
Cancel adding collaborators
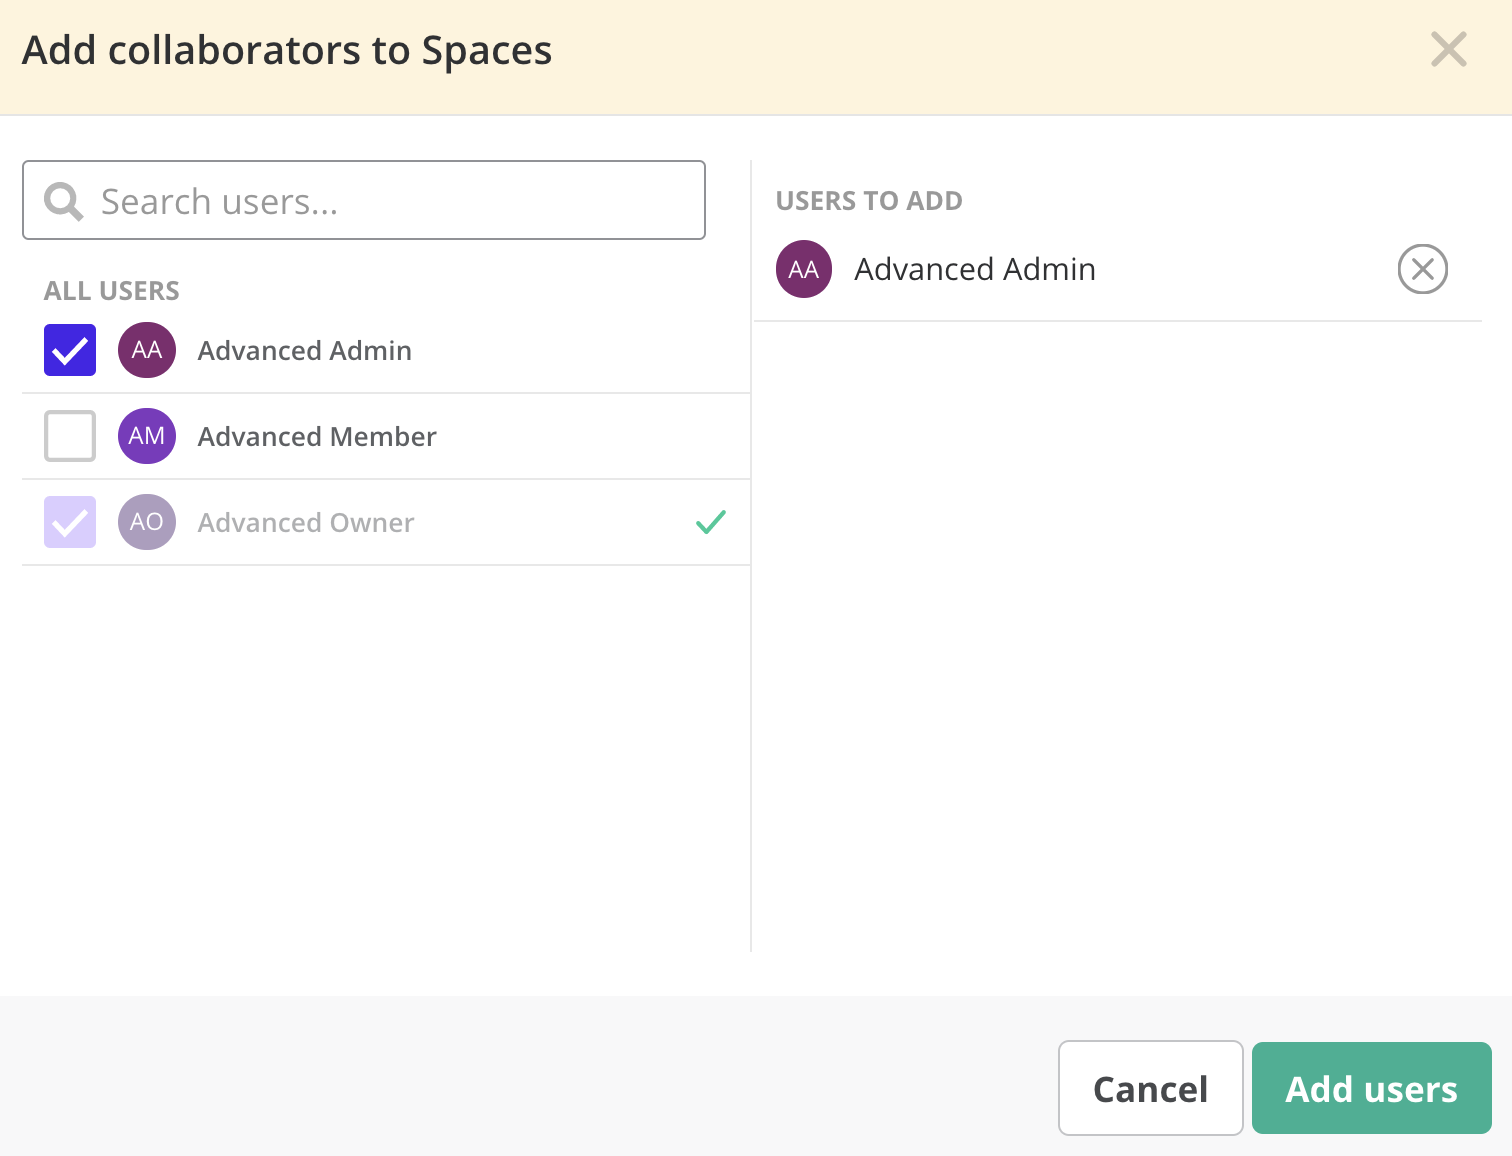(x=1150, y=1088)
